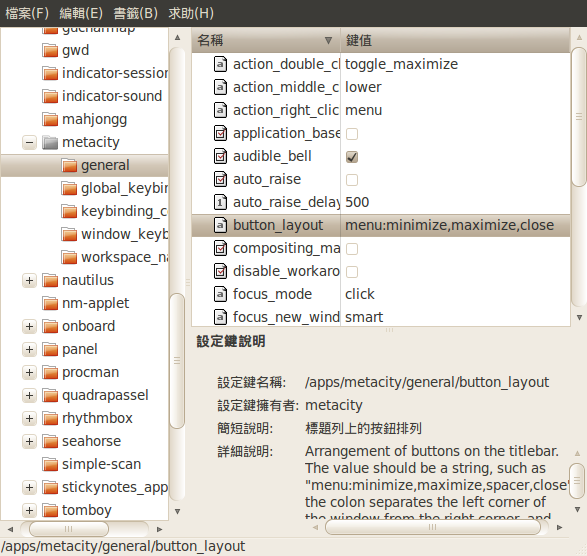Click the action_middle_click string key icon
The height and width of the screenshot is (556, 587).
(220, 87)
